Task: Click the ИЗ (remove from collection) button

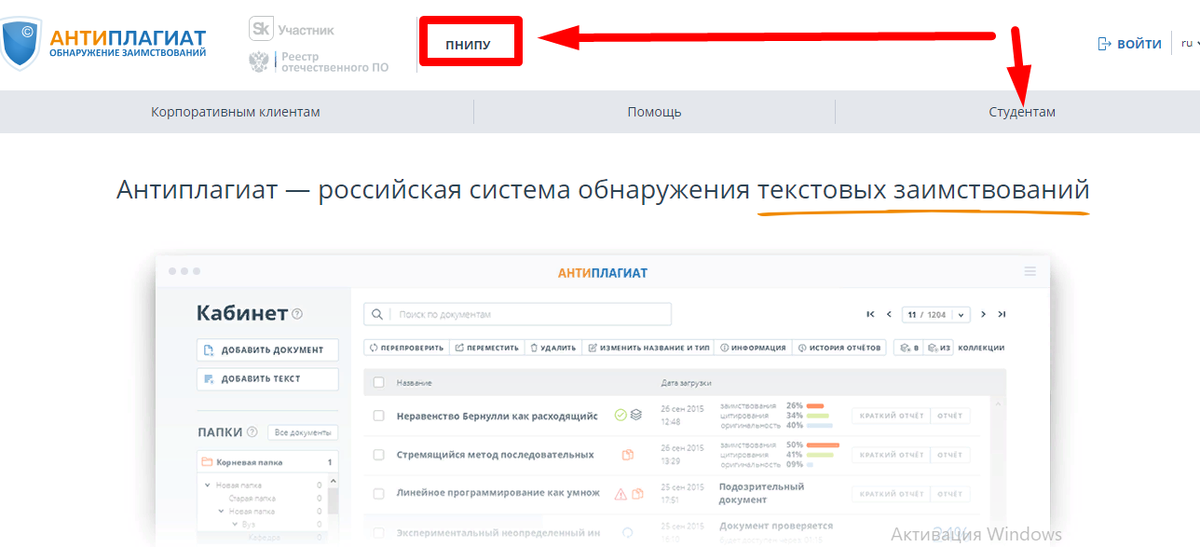Action: pyautogui.click(x=938, y=348)
